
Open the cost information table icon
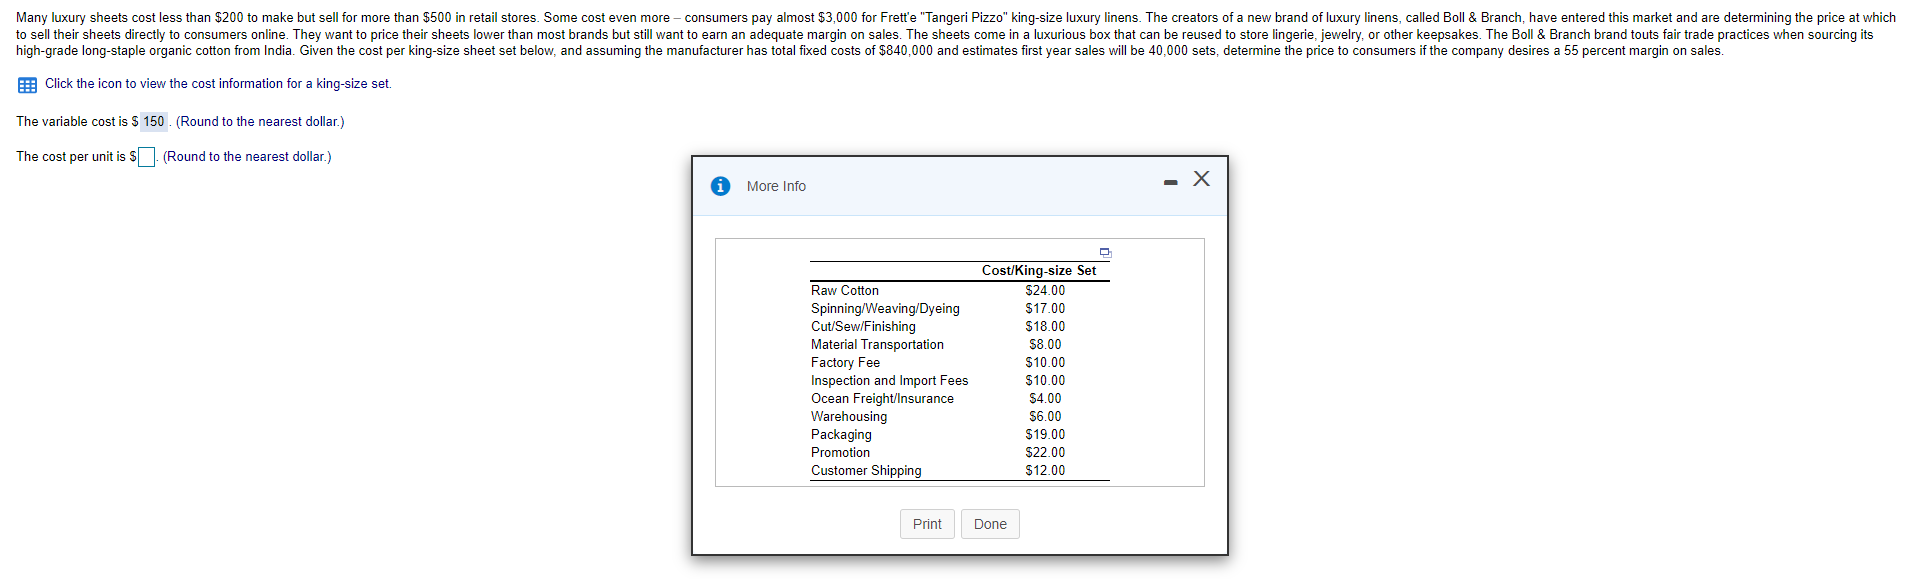point(27,85)
